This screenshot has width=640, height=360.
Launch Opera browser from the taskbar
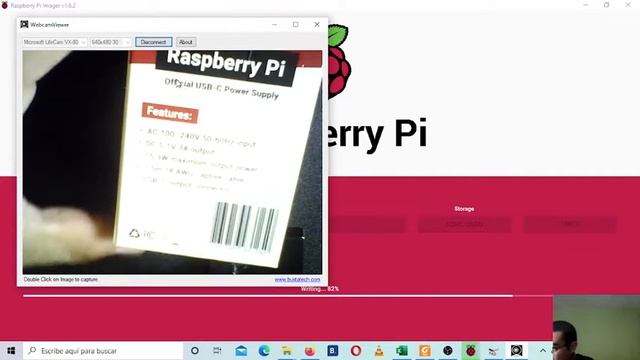[356, 351]
